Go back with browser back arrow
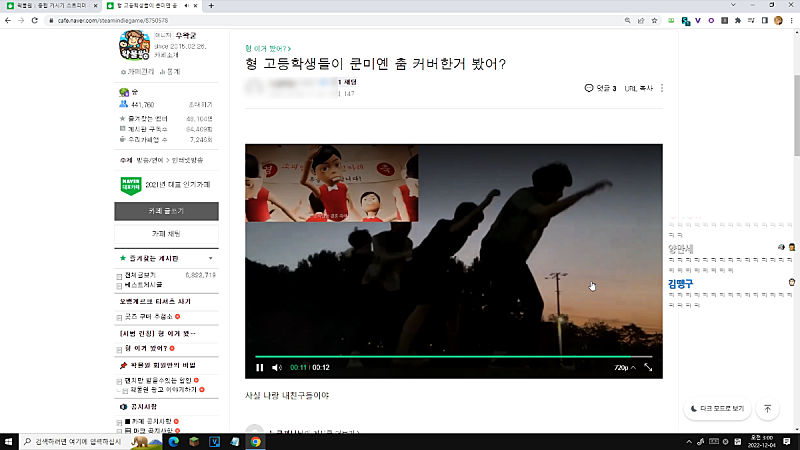800x450 pixels. pyautogui.click(x=8, y=20)
